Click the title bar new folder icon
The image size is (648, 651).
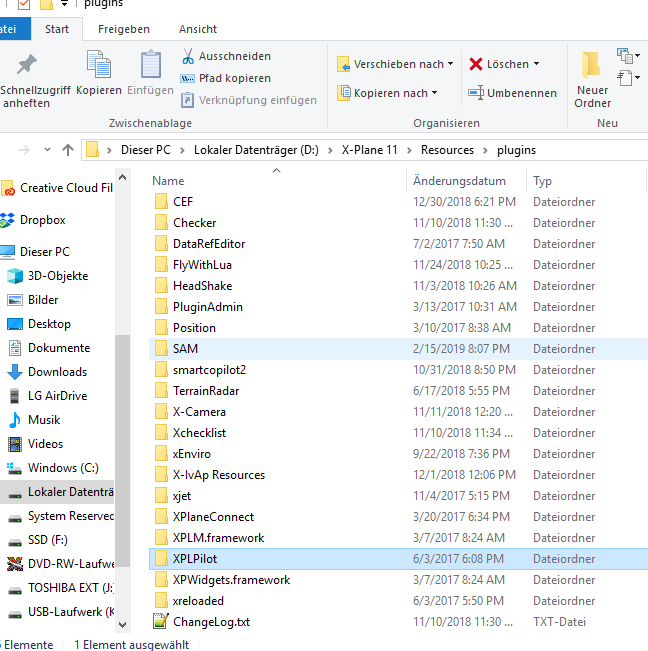coord(46,5)
